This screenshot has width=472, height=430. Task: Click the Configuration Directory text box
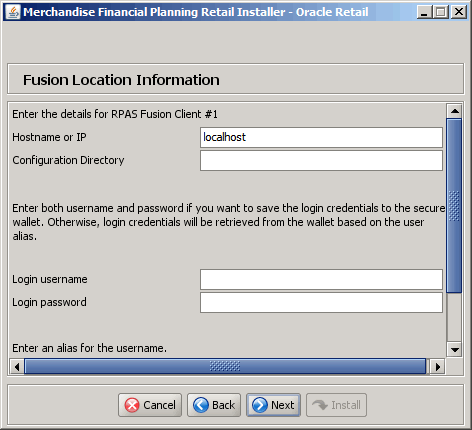[x=321, y=160]
